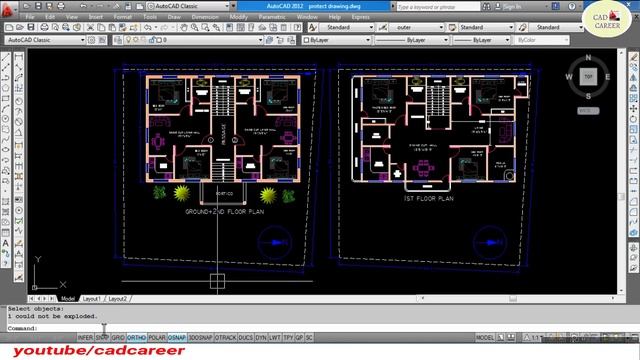Viewport: 640px width, 360px height.
Task: Select the Multiline Text 'A' tool
Action: (x=6, y=243)
